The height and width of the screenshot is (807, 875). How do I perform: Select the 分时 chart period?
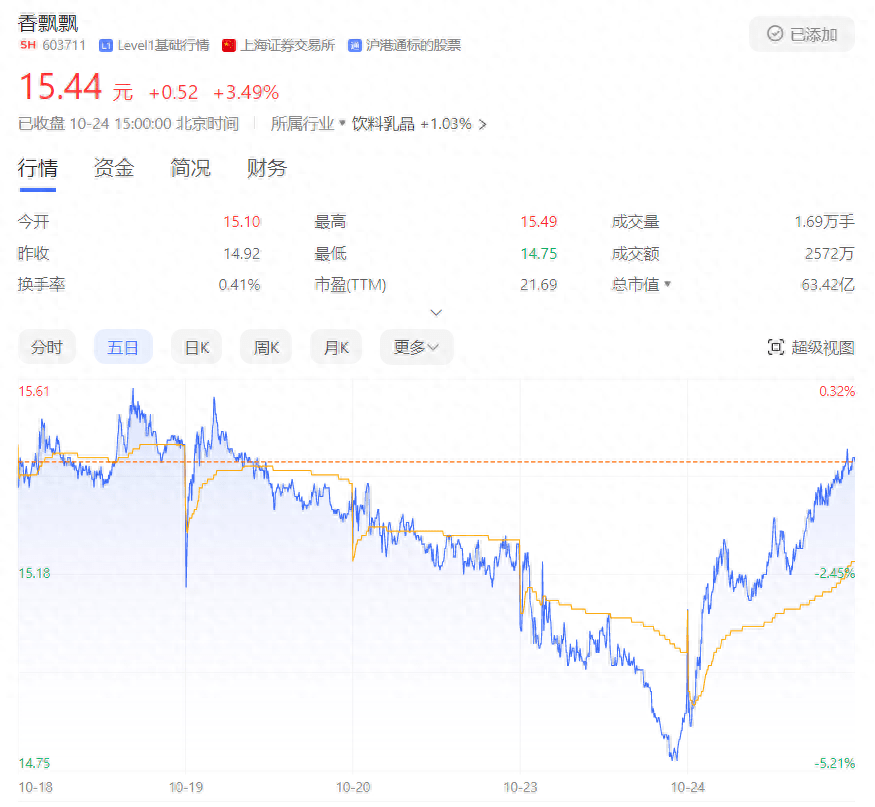click(x=46, y=347)
